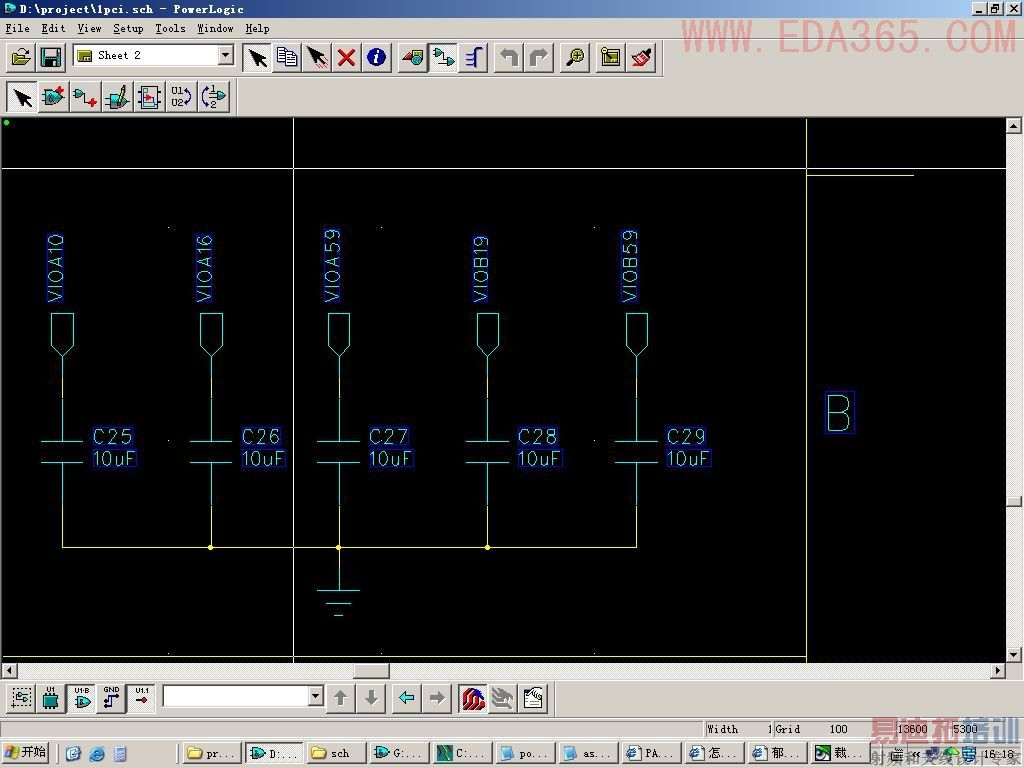Click the Swap Pin 1/2 gate icon
Viewport: 1024px width, 768px height.
click(214, 97)
